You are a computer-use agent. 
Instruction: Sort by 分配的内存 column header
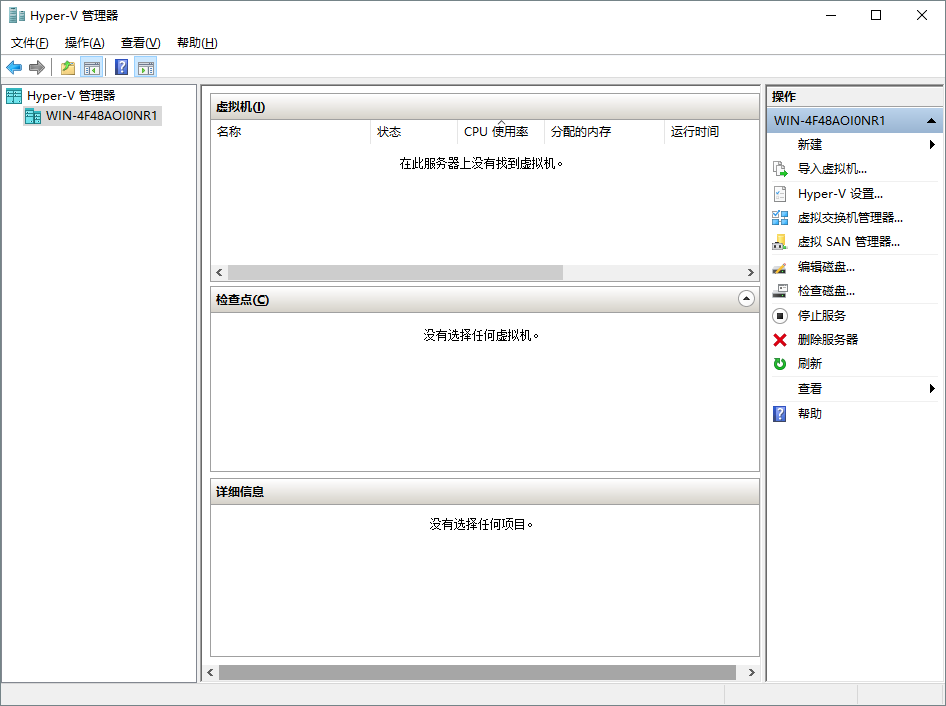point(604,132)
